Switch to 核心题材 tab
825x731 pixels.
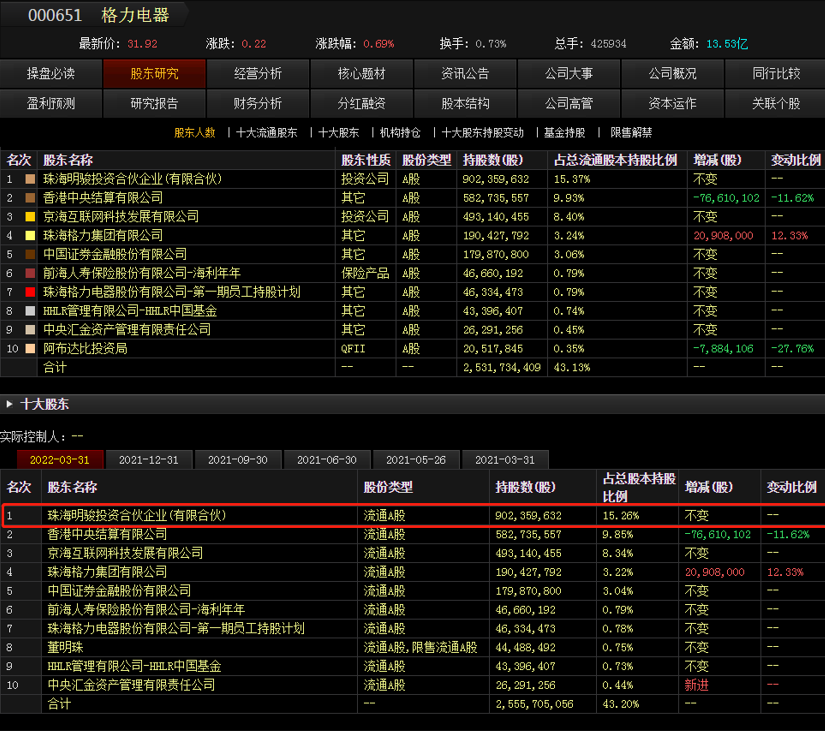pyautogui.click(x=361, y=73)
